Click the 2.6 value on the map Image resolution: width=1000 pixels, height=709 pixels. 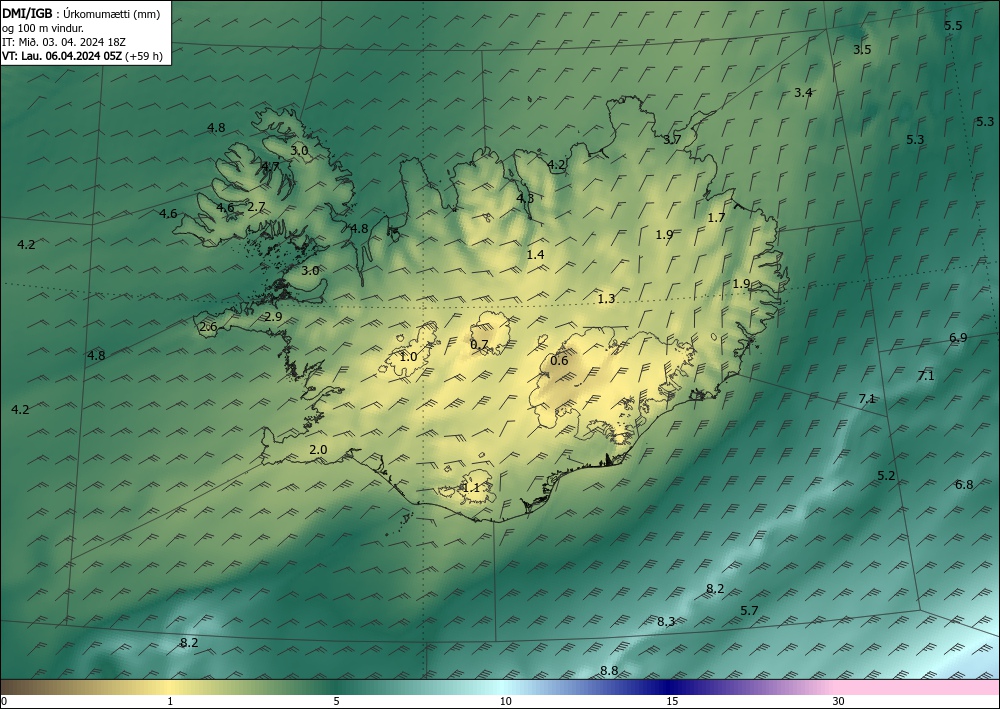point(208,327)
